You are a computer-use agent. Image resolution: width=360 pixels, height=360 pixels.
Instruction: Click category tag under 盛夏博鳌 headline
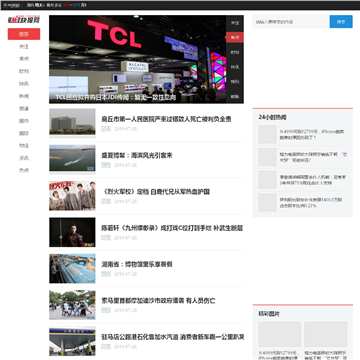pyautogui.click(x=106, y=165)
